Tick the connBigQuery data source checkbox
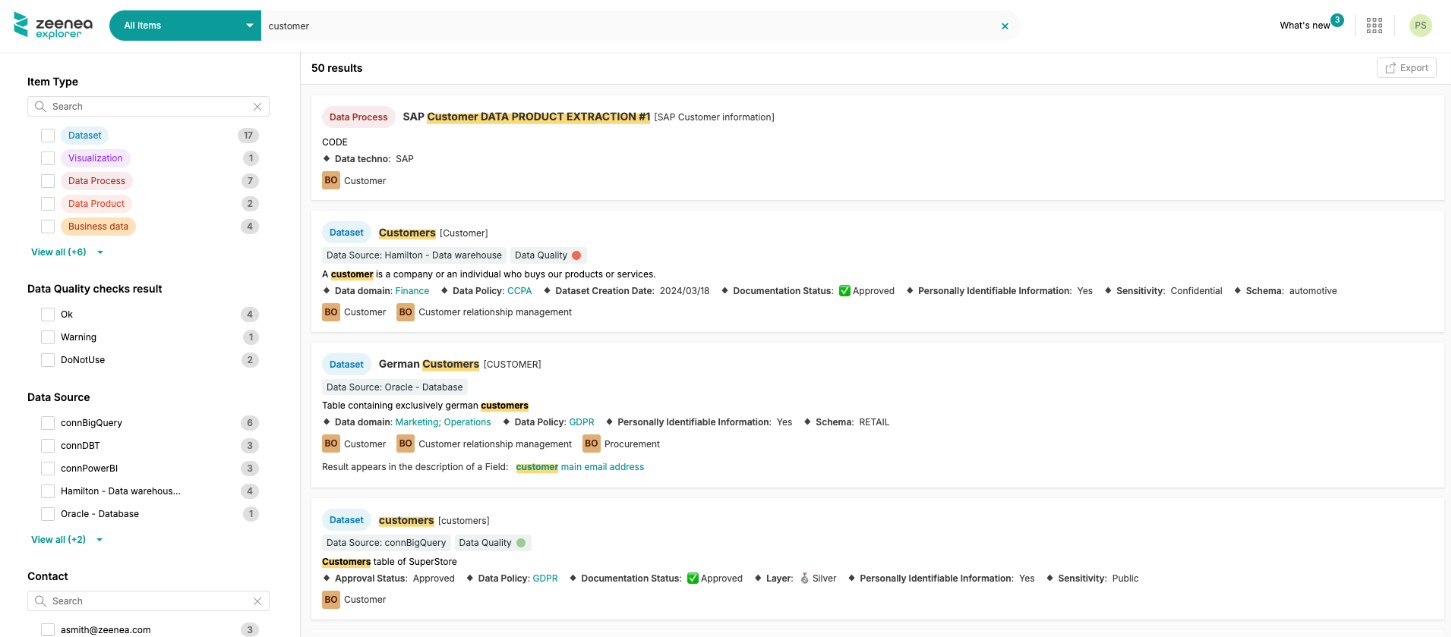The height and width of the screenshot is (637, 1451). [48, 423]
